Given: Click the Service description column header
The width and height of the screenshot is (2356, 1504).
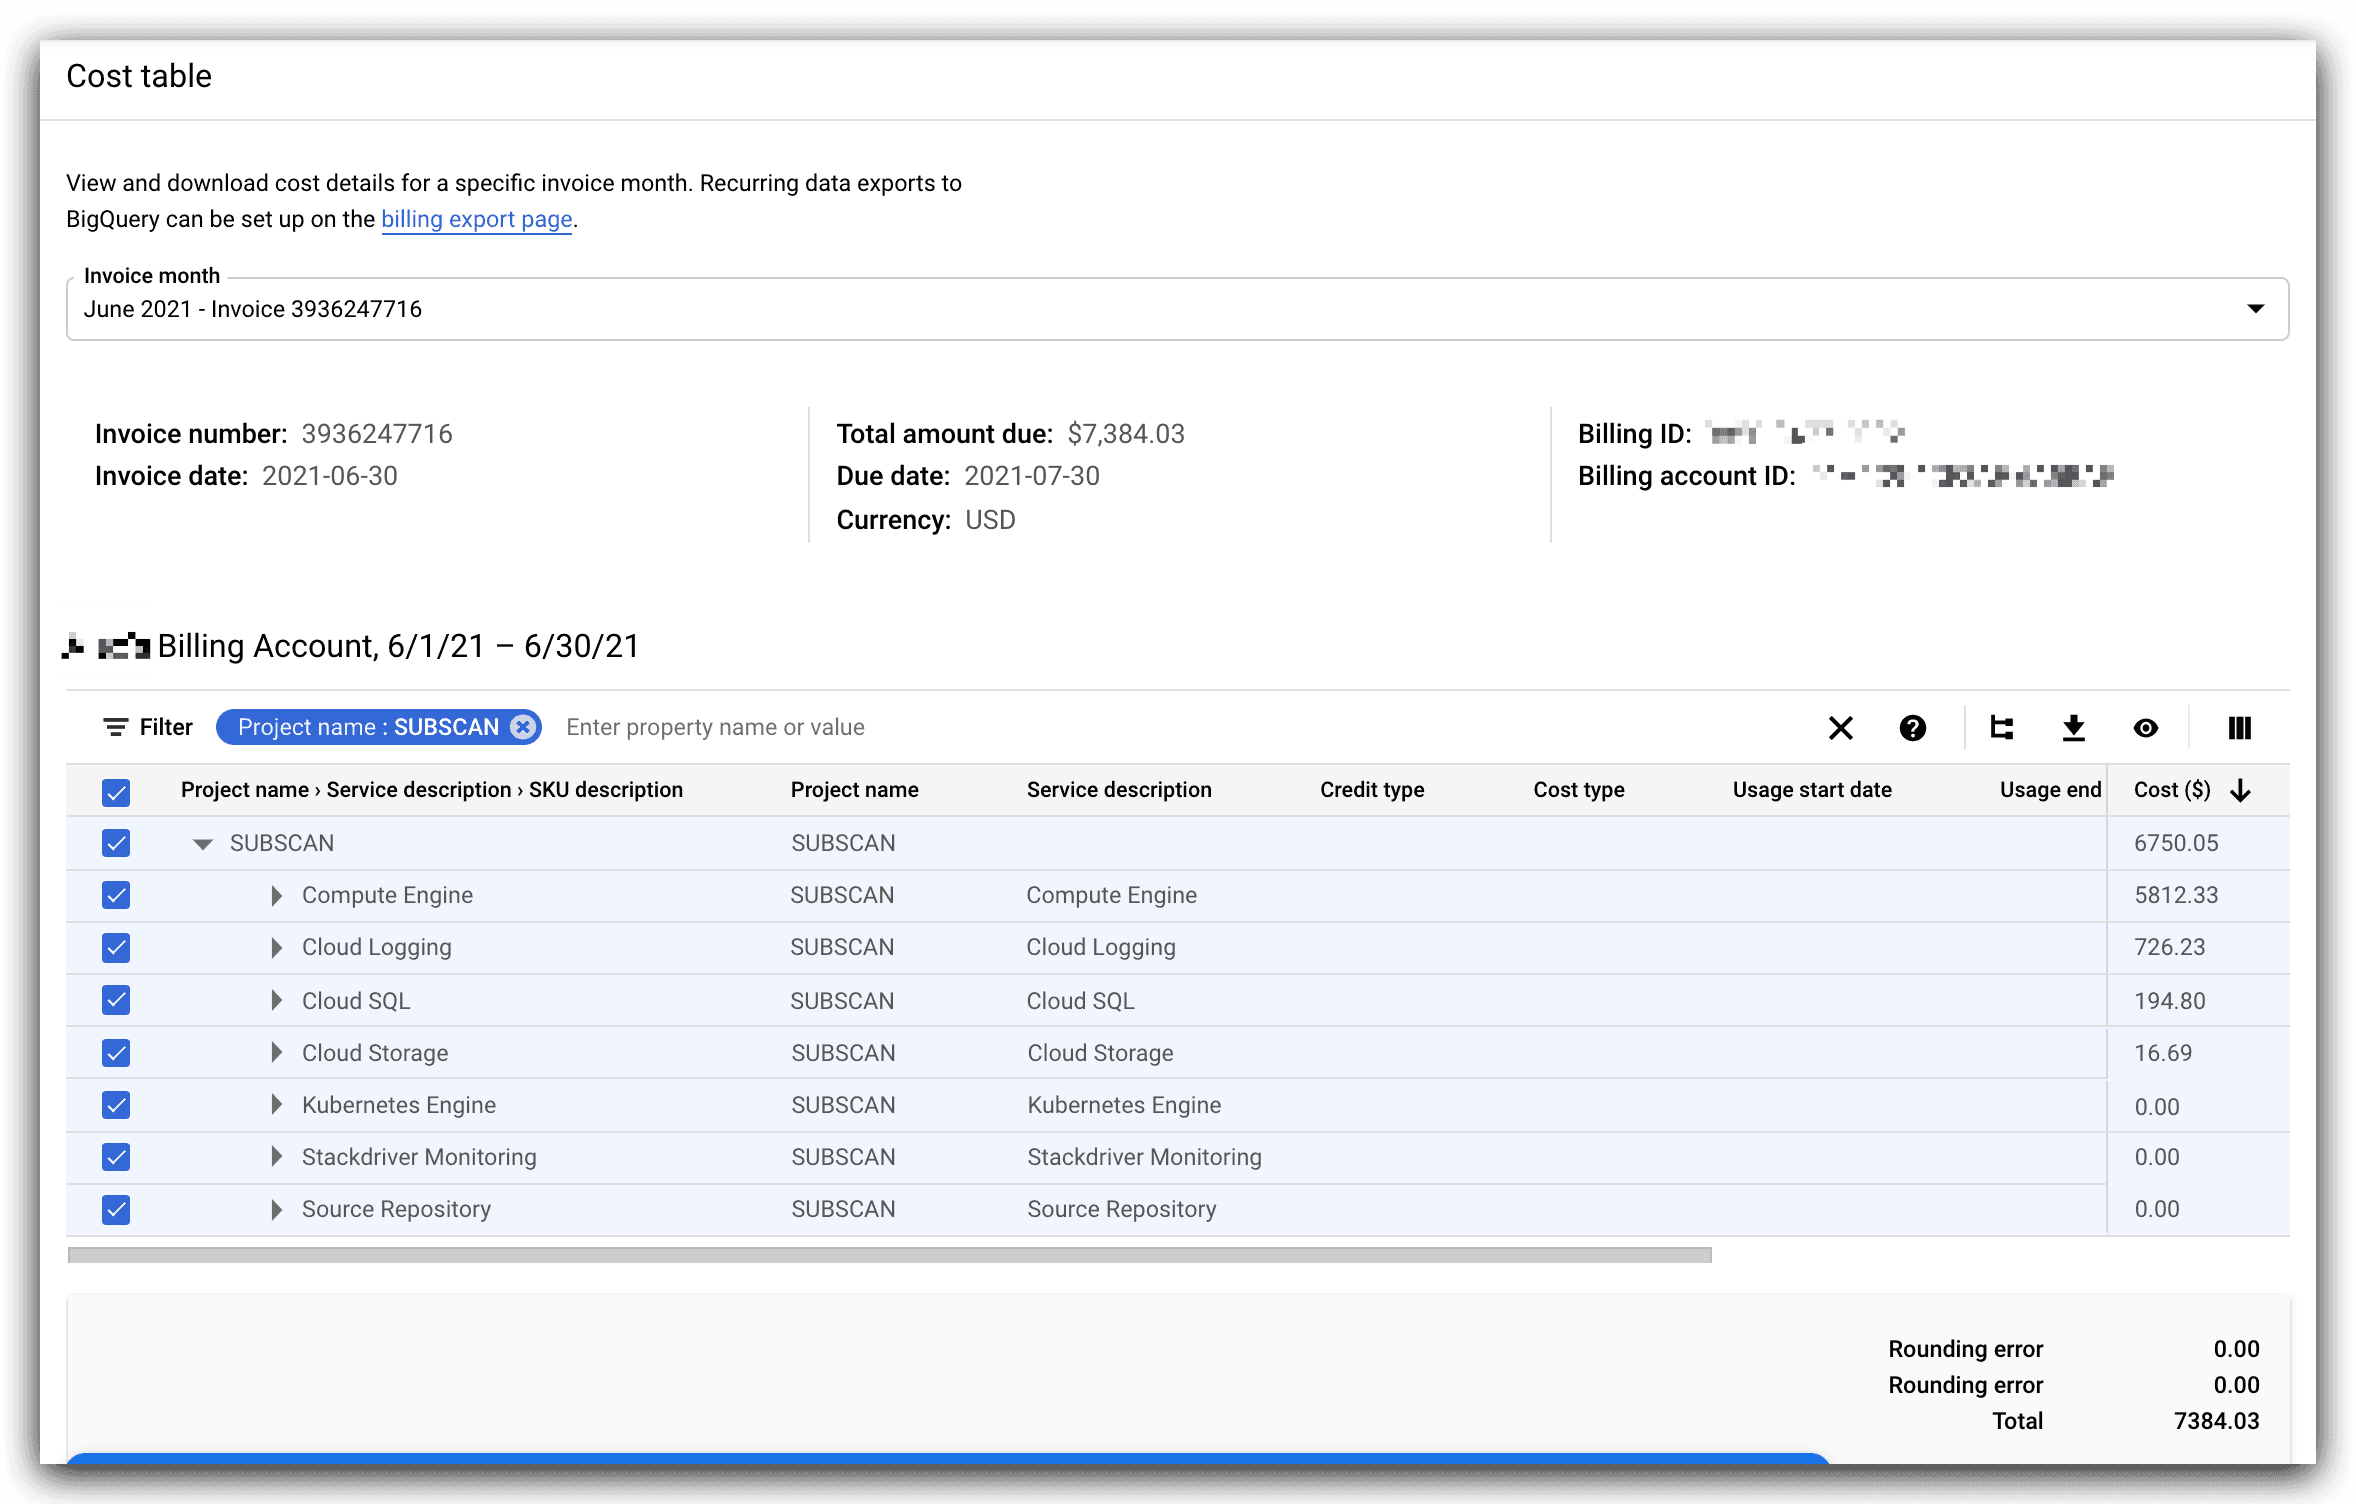Looking at the screenshot, I should pos(1118,790).
